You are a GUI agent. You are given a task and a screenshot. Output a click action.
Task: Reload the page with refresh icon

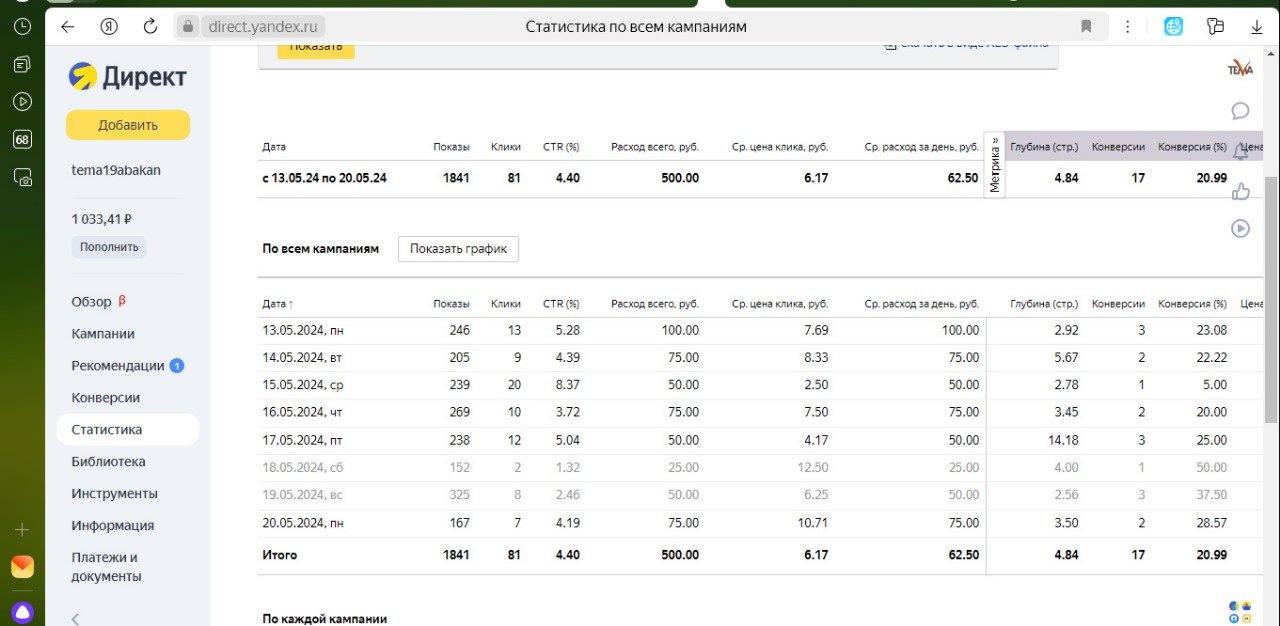coord(151,27)
